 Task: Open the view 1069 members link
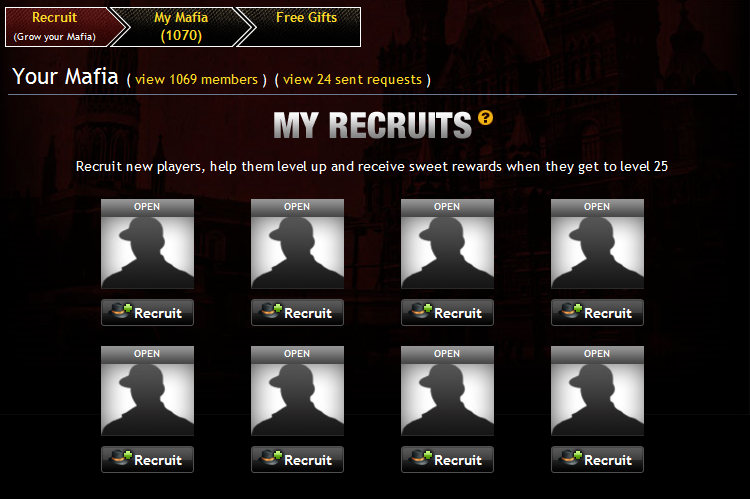[196, 79]
